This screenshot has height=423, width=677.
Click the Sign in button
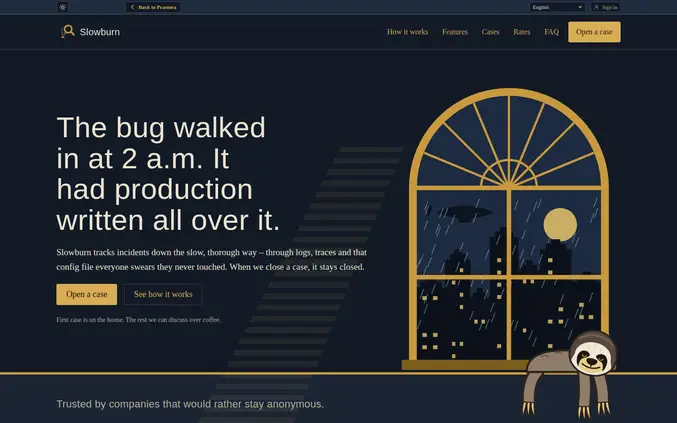tap(605, 7)
